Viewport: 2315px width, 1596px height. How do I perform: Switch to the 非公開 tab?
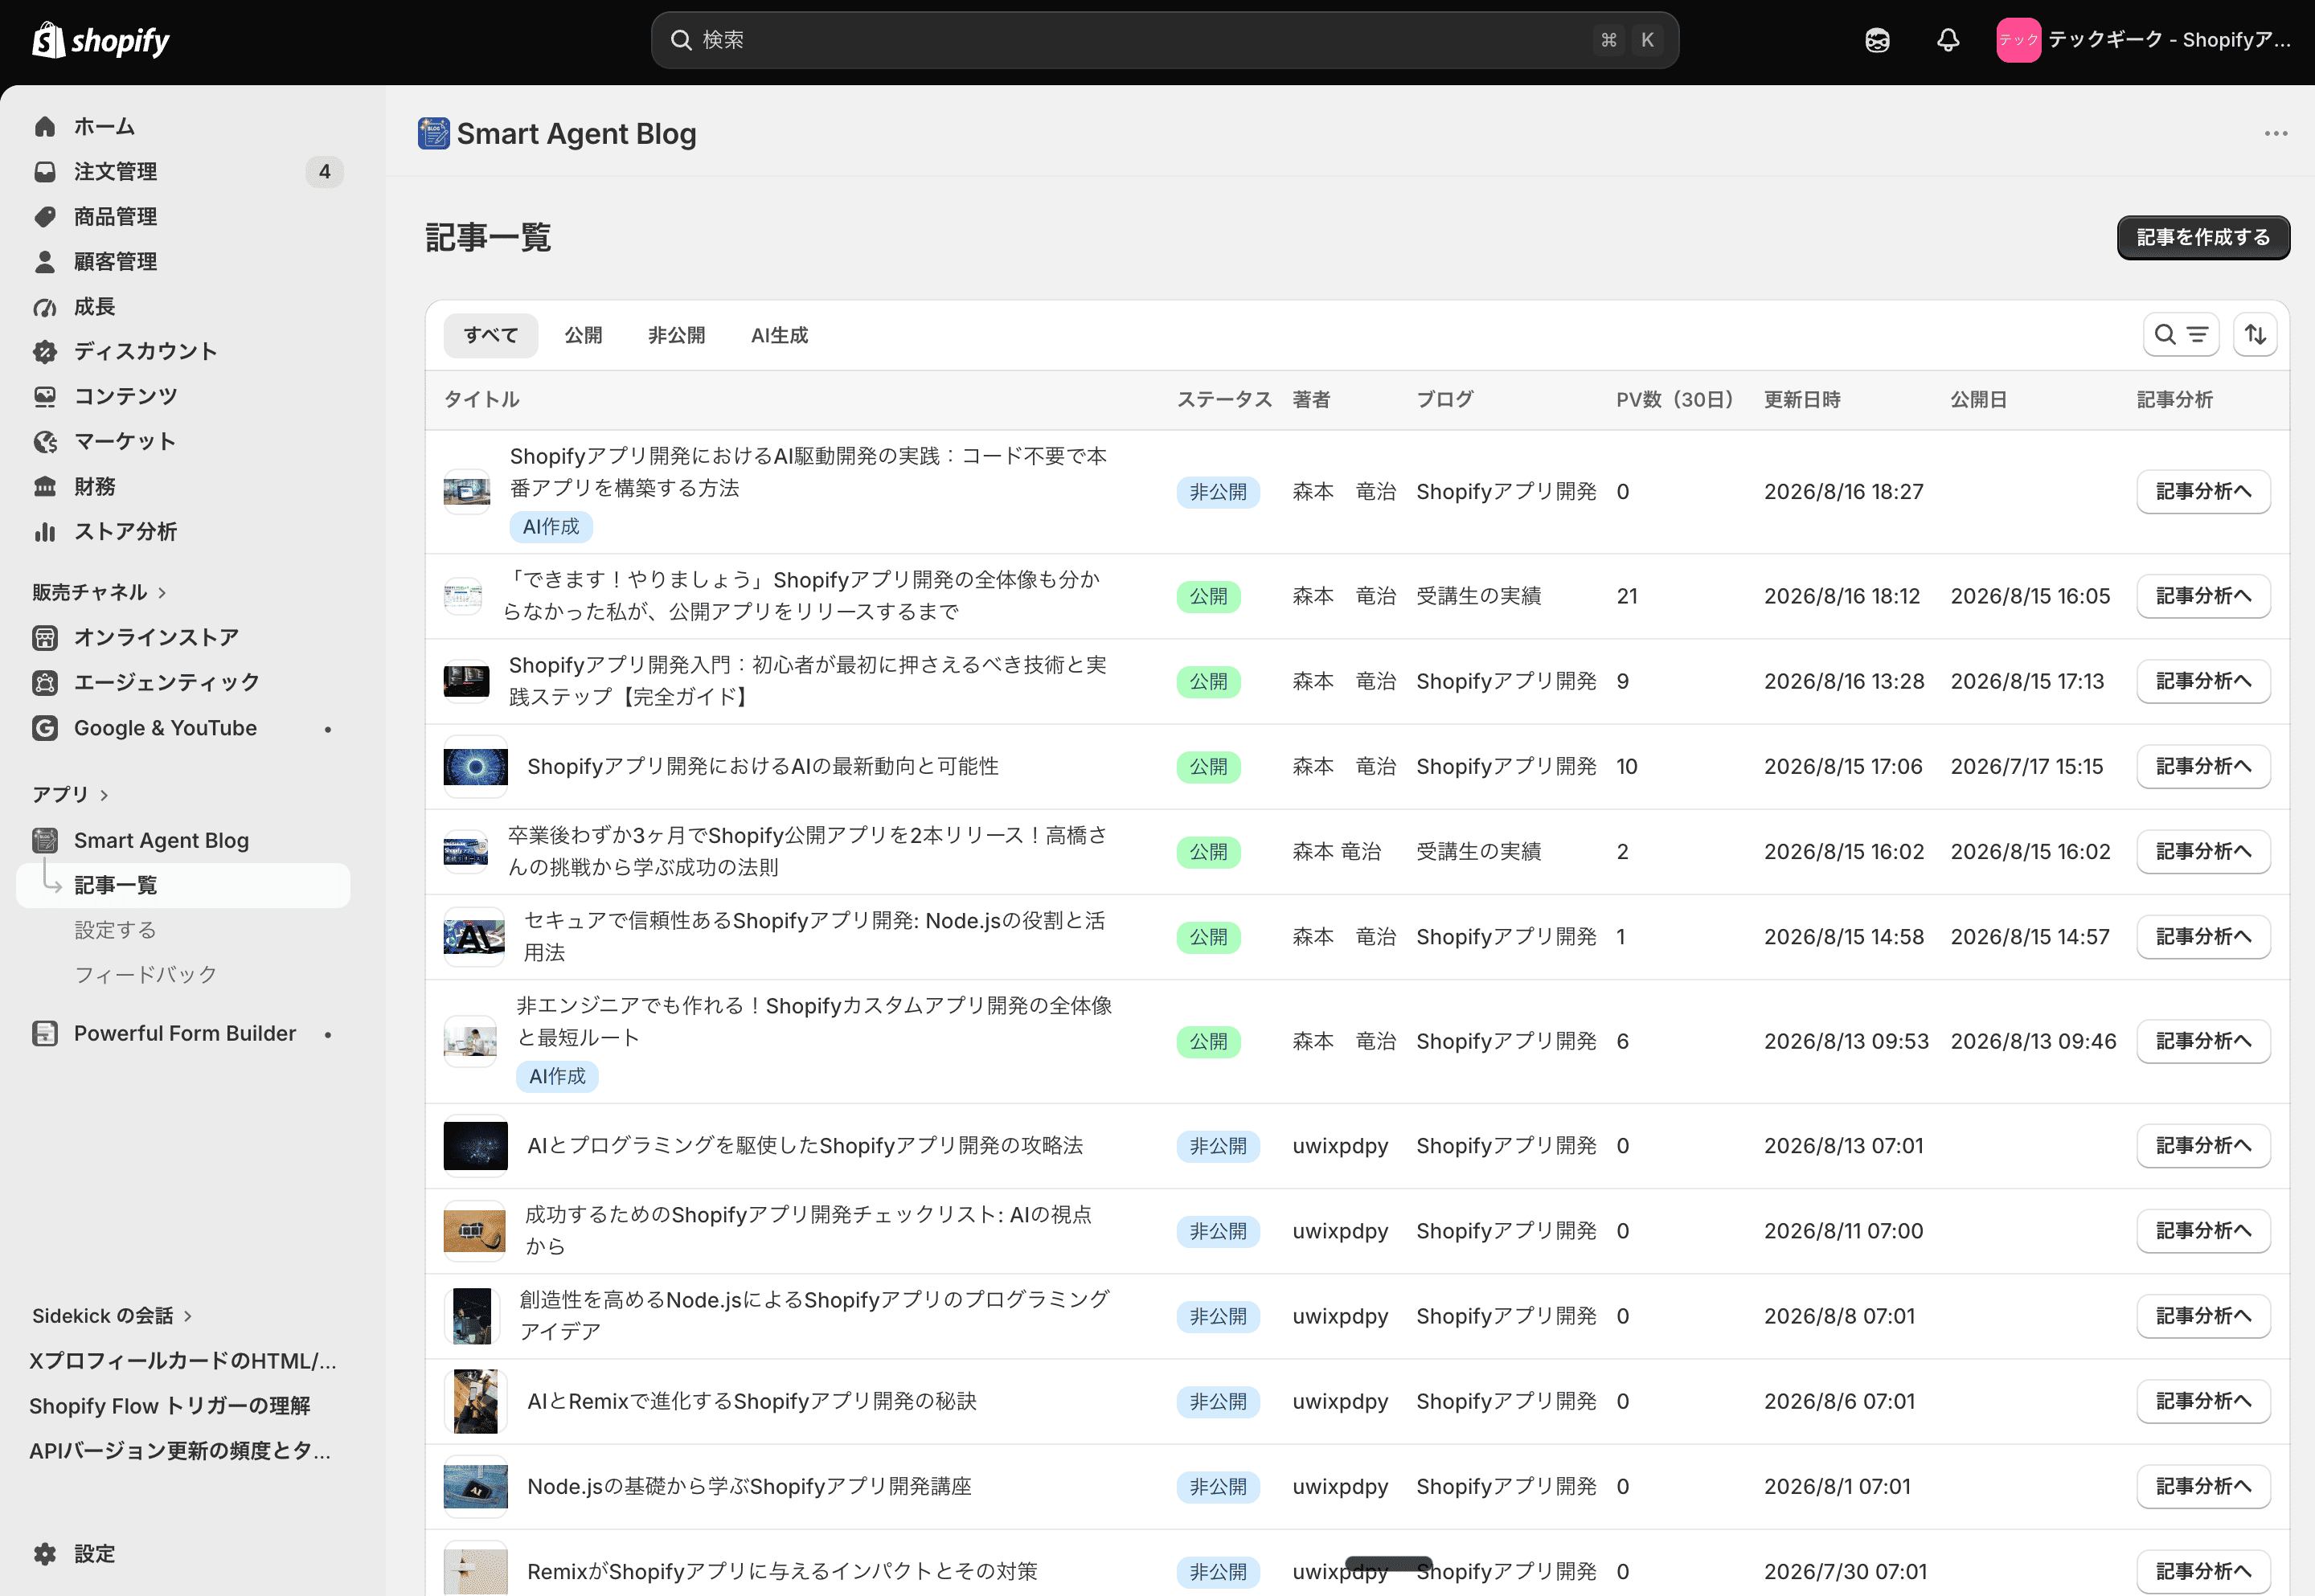[676, 335]
